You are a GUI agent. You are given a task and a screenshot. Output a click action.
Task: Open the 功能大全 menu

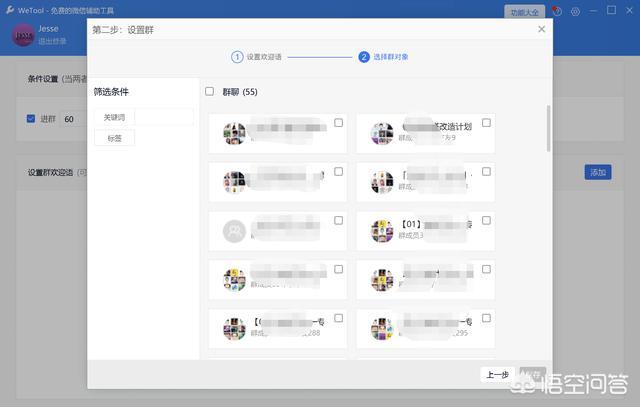click(524, 12)
